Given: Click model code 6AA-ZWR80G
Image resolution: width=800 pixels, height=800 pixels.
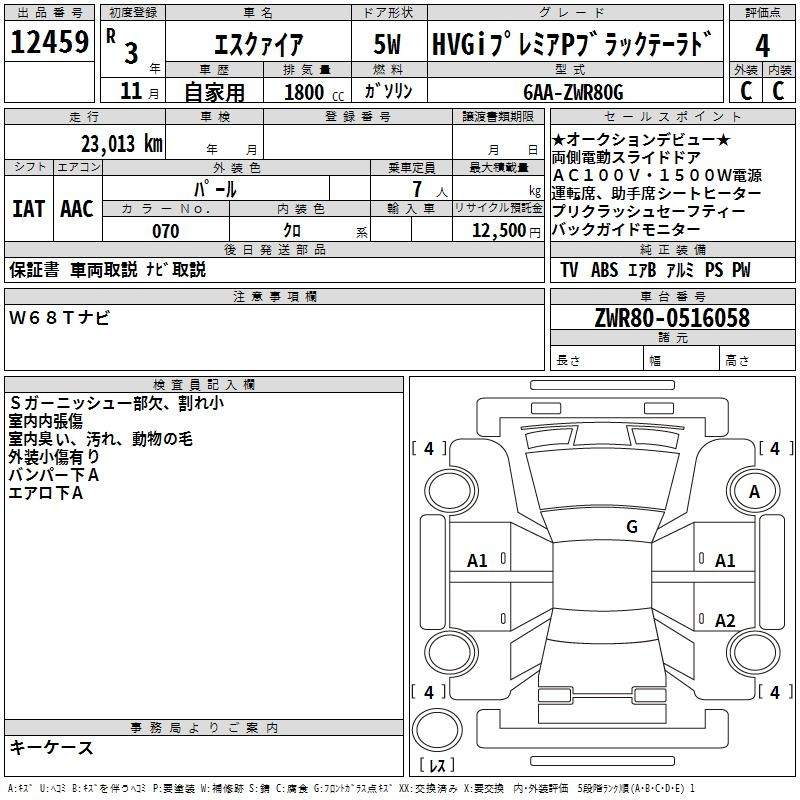Looking at the screenshot, I should tap(573, 92).
